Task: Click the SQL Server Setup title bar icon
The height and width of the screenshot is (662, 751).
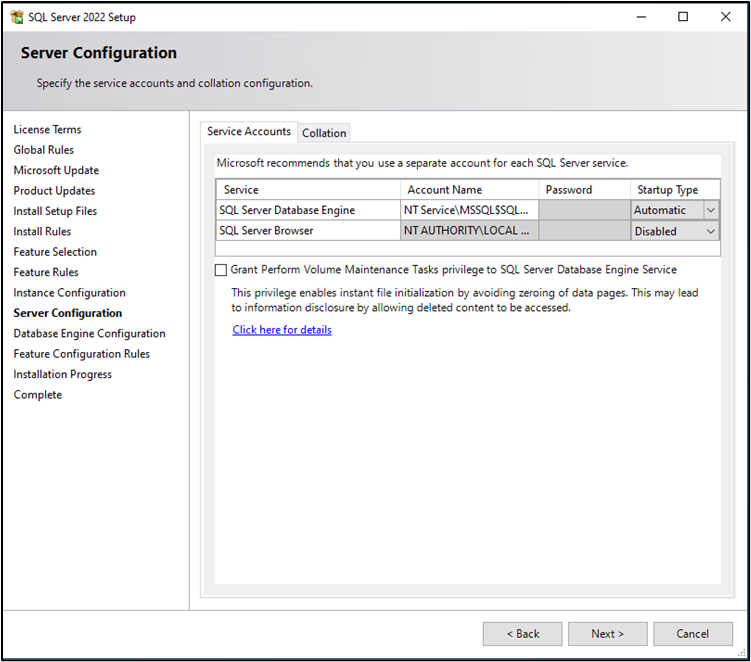Action: tap(17, 17)
